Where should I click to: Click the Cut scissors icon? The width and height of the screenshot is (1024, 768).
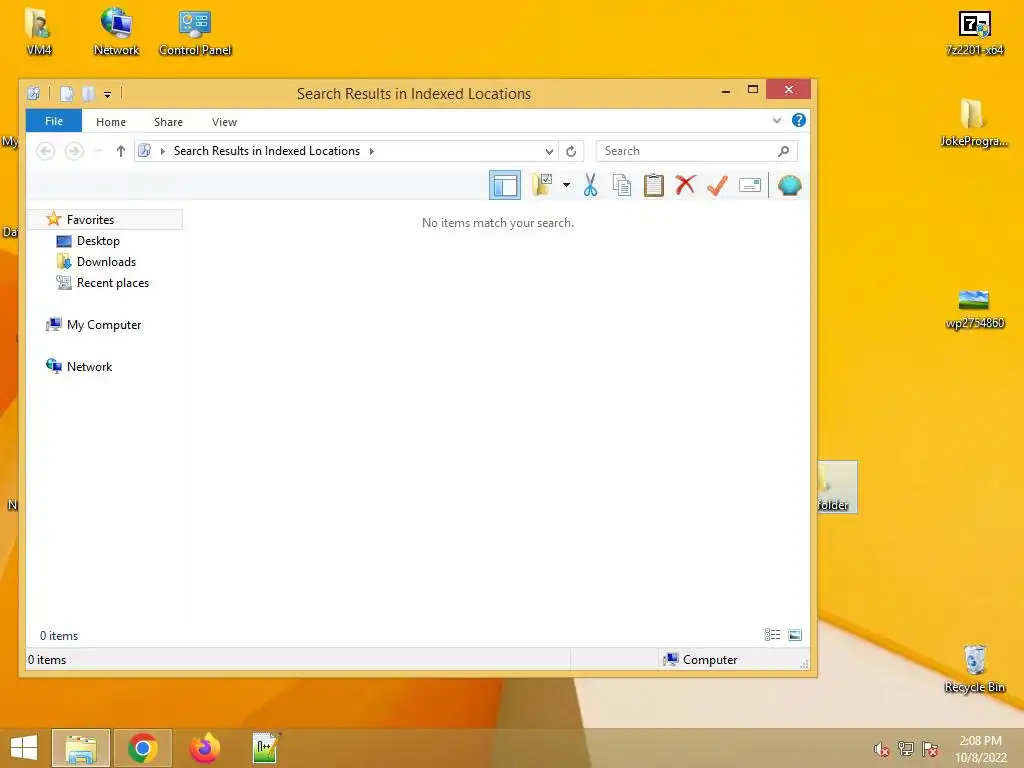590,185
